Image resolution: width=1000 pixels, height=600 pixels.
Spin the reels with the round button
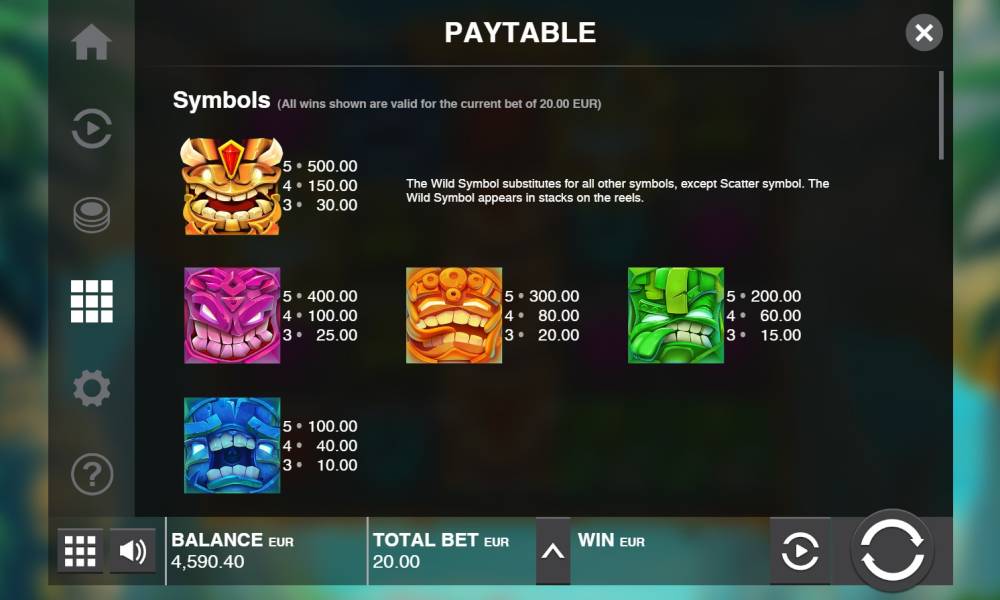point(892,550)
